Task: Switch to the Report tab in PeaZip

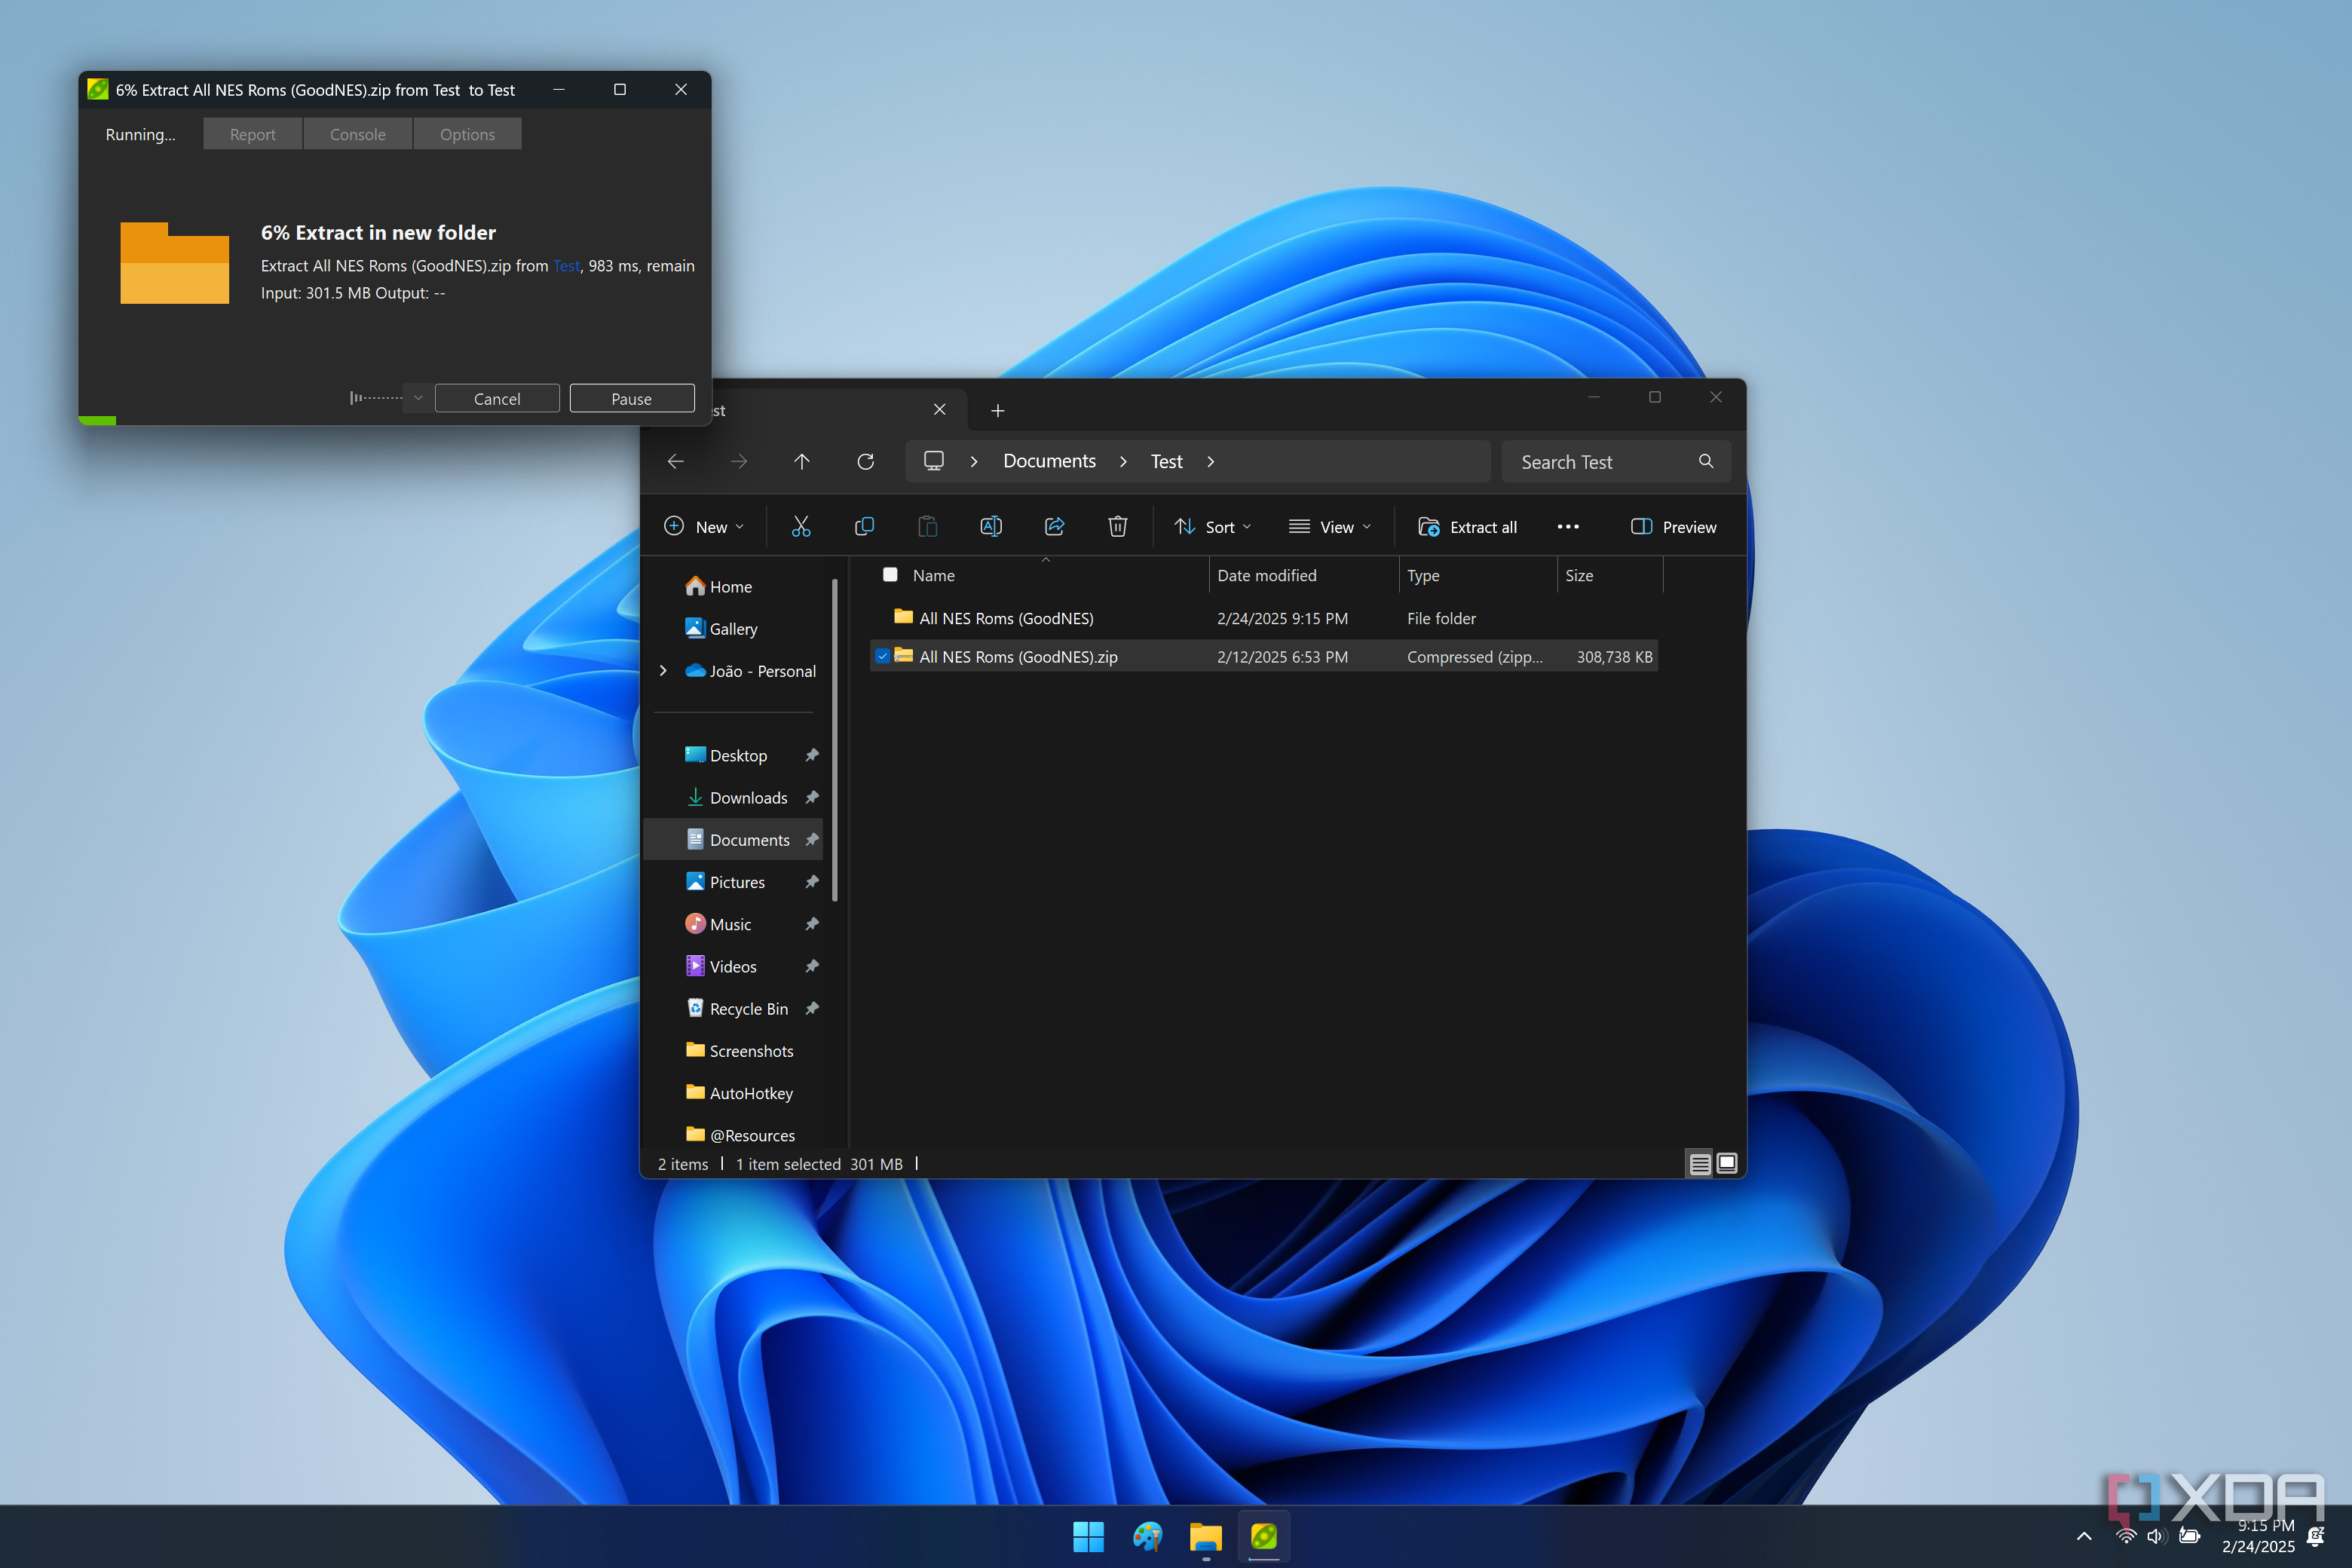Action: [x=253, y=134]
